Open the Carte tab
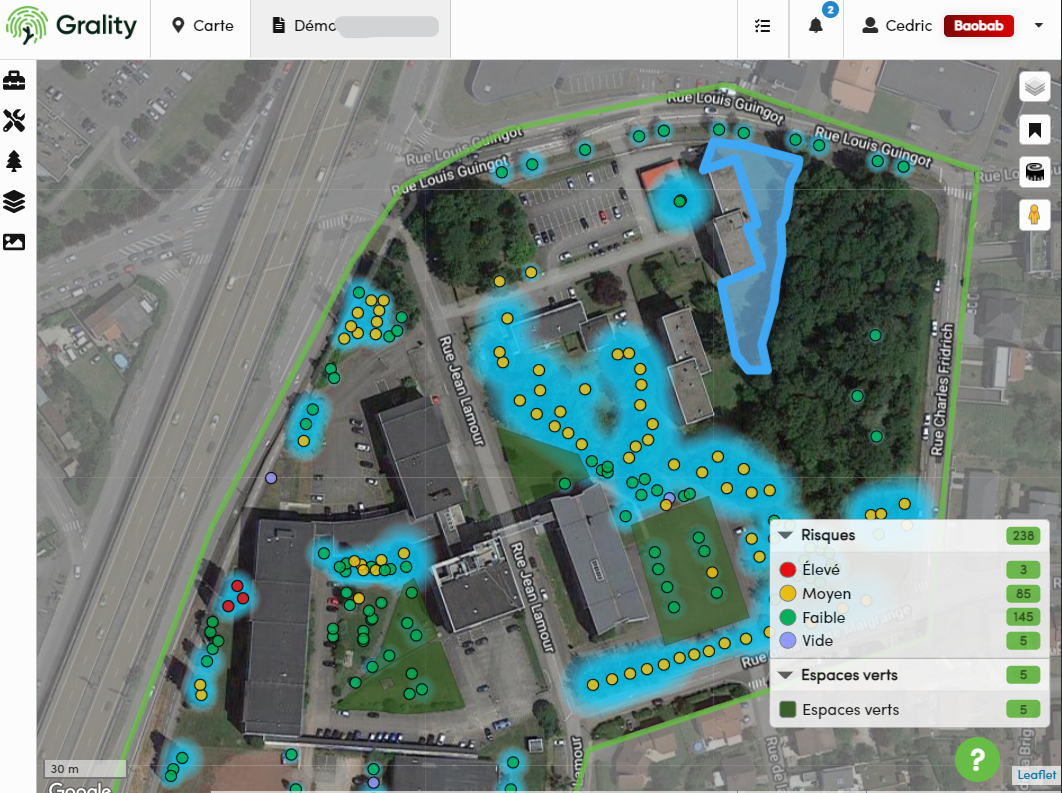This screenshot has width=1062, height=793. pos(202,26)
